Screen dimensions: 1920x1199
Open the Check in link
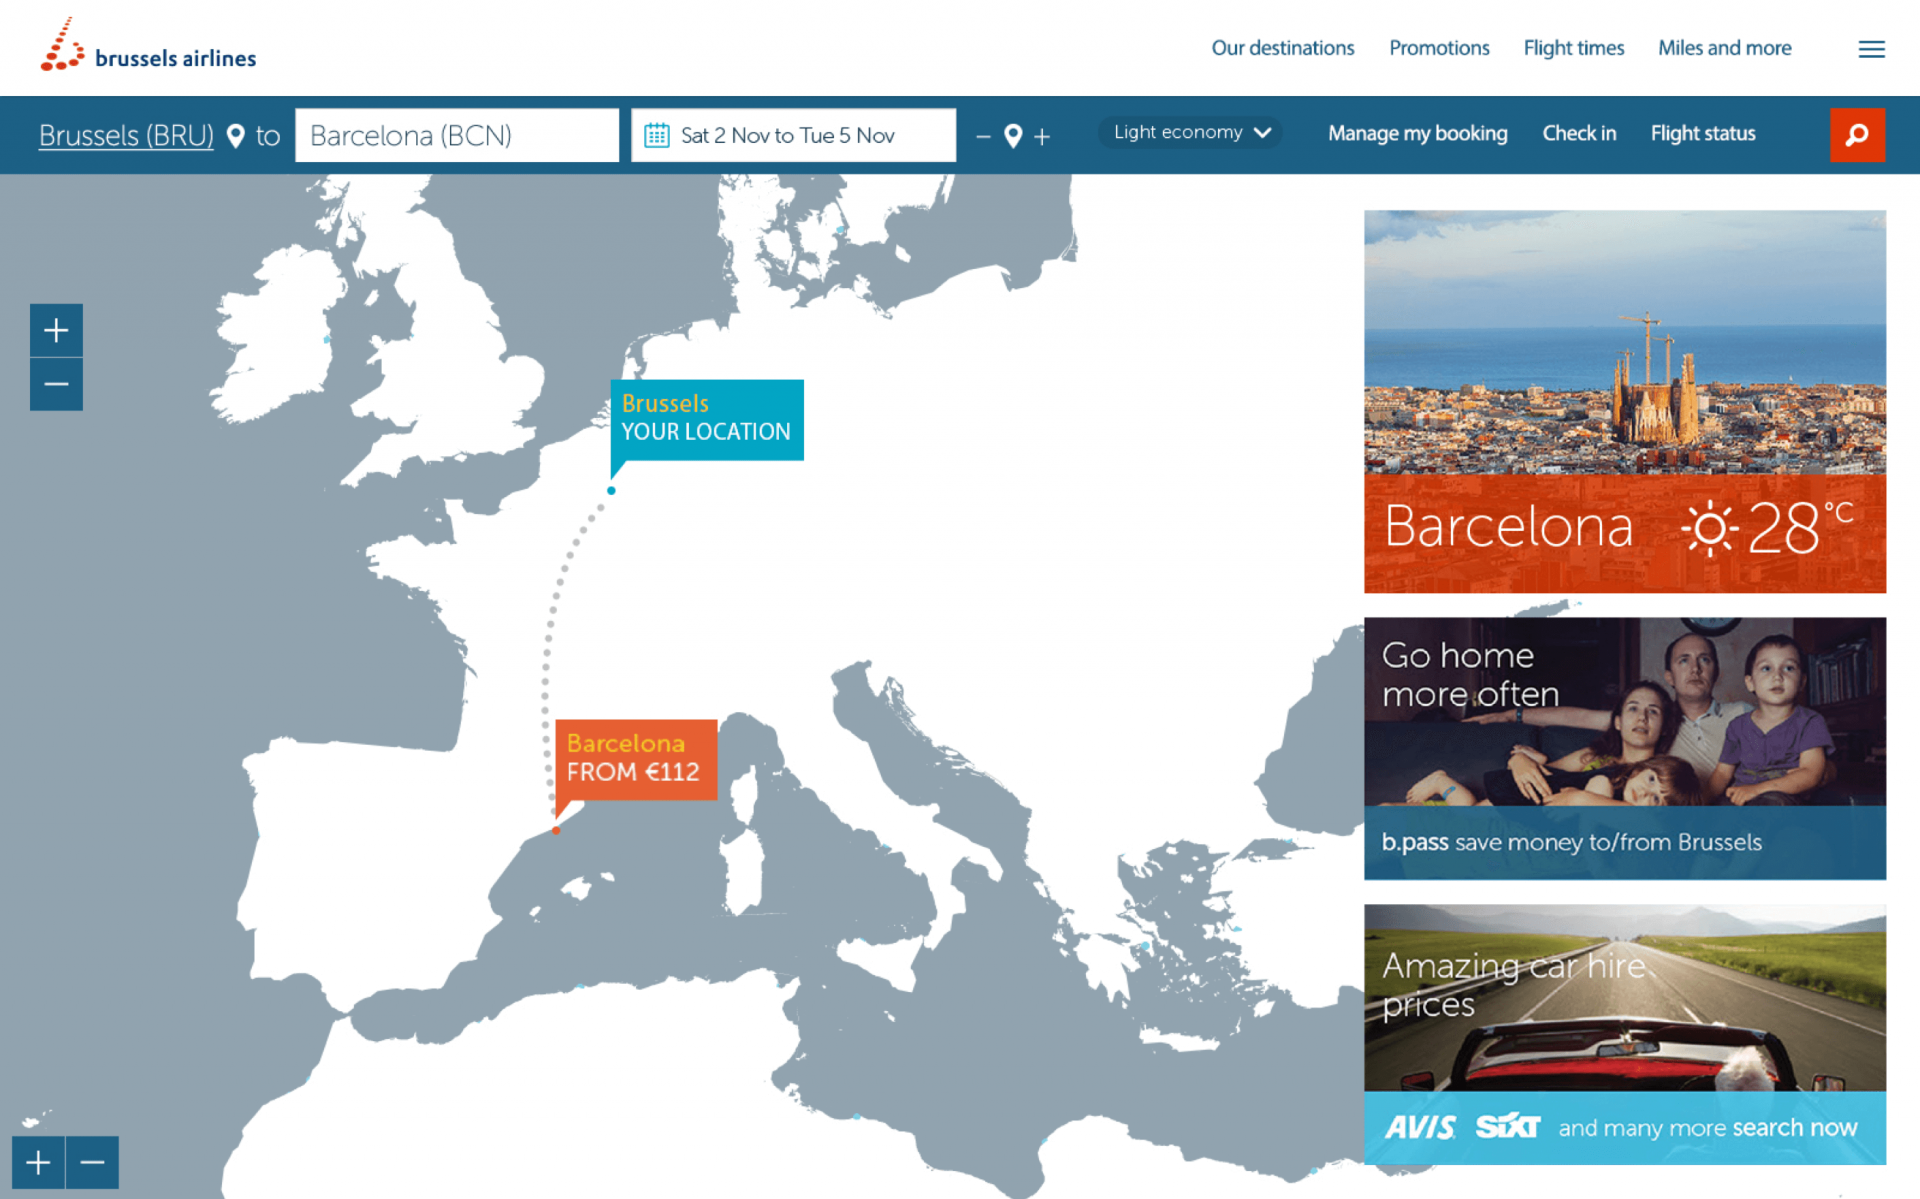coord(1579,133)
